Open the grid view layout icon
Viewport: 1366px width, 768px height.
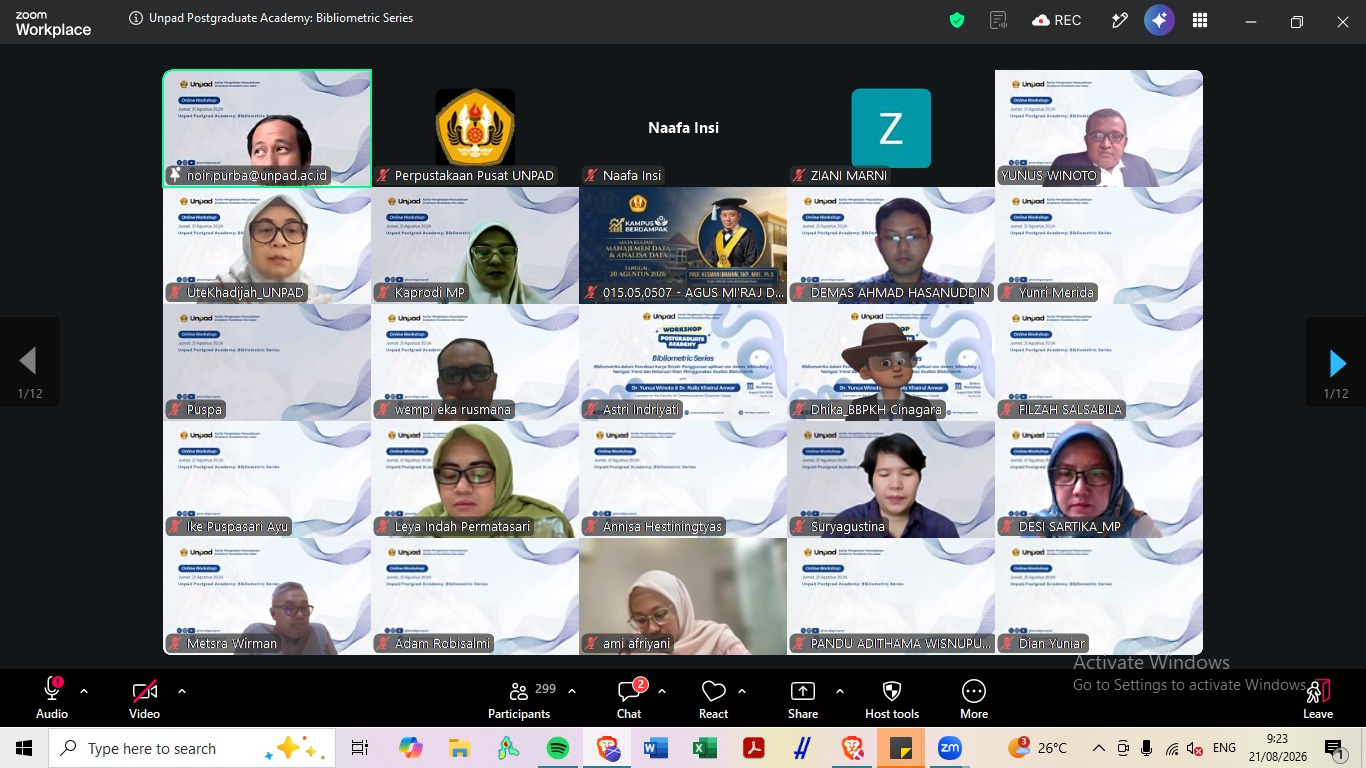coord(1200,20)
